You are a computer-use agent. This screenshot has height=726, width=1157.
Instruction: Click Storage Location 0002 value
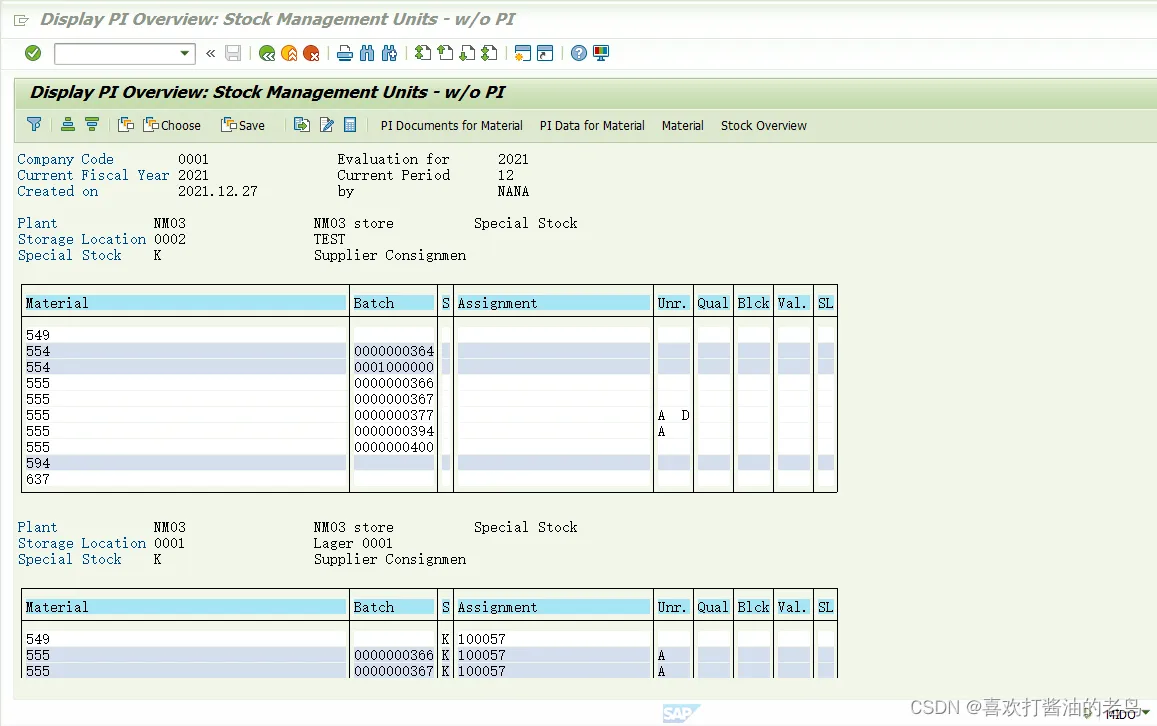[x=170, y=239]
